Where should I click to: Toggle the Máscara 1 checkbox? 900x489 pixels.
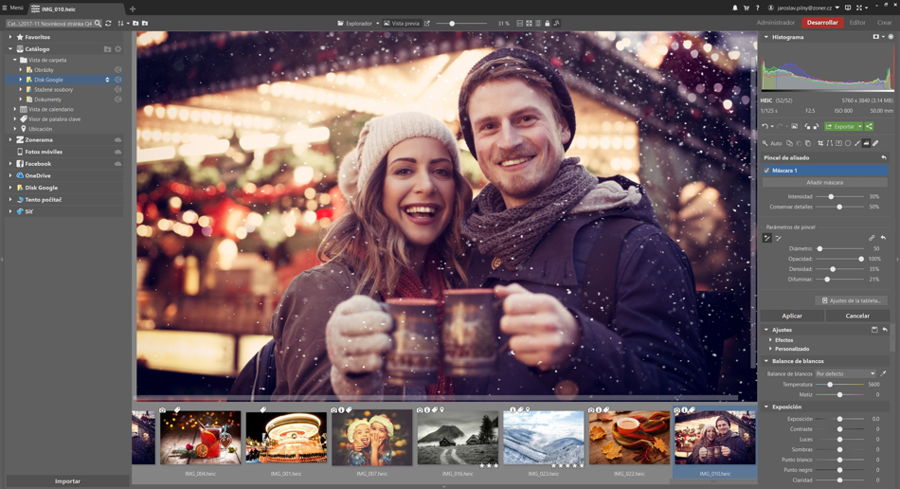click(x=767, y=170)
